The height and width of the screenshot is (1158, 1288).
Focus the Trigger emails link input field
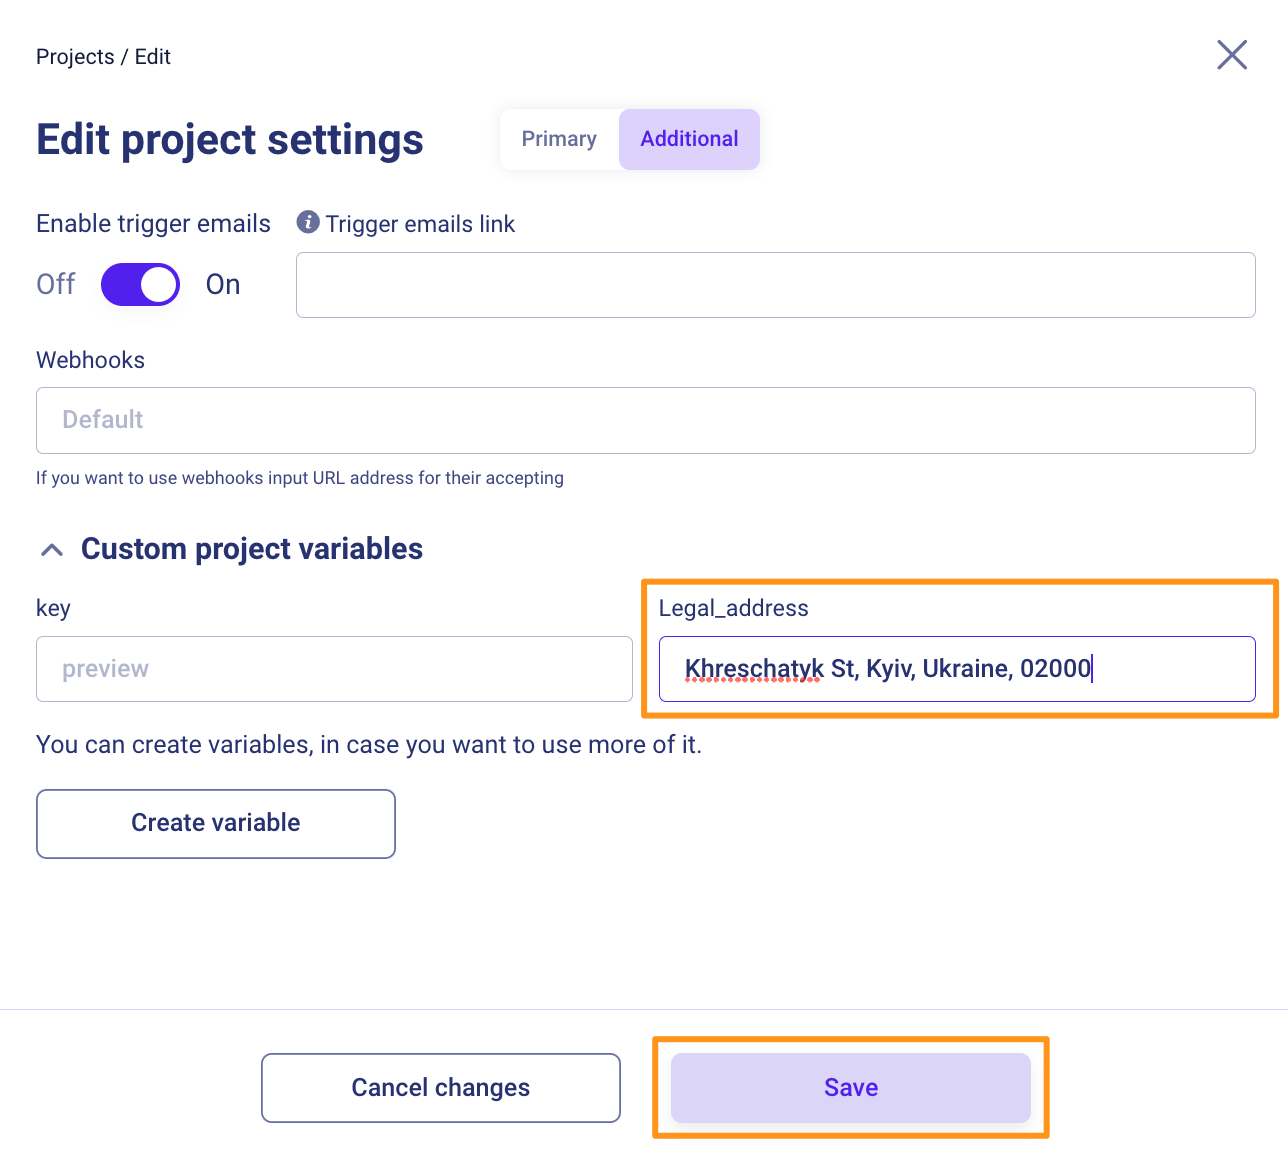pos(775,285)
